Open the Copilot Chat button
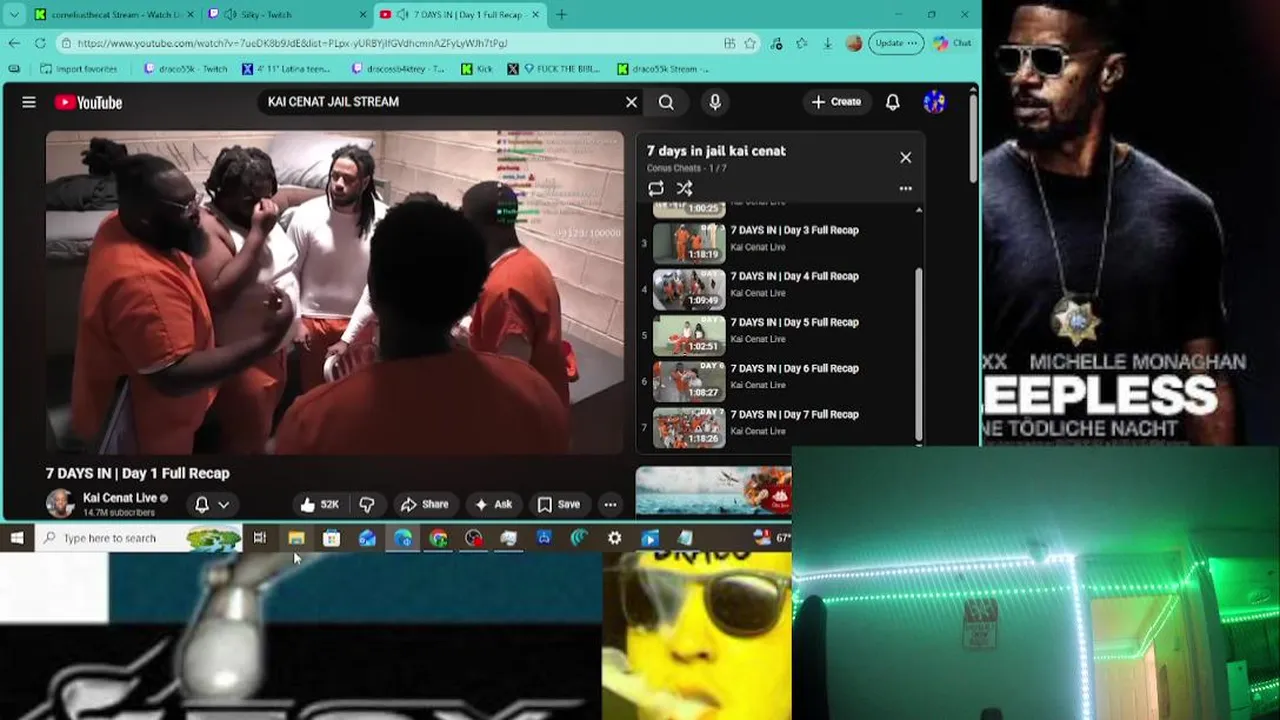 click(952, 43)
